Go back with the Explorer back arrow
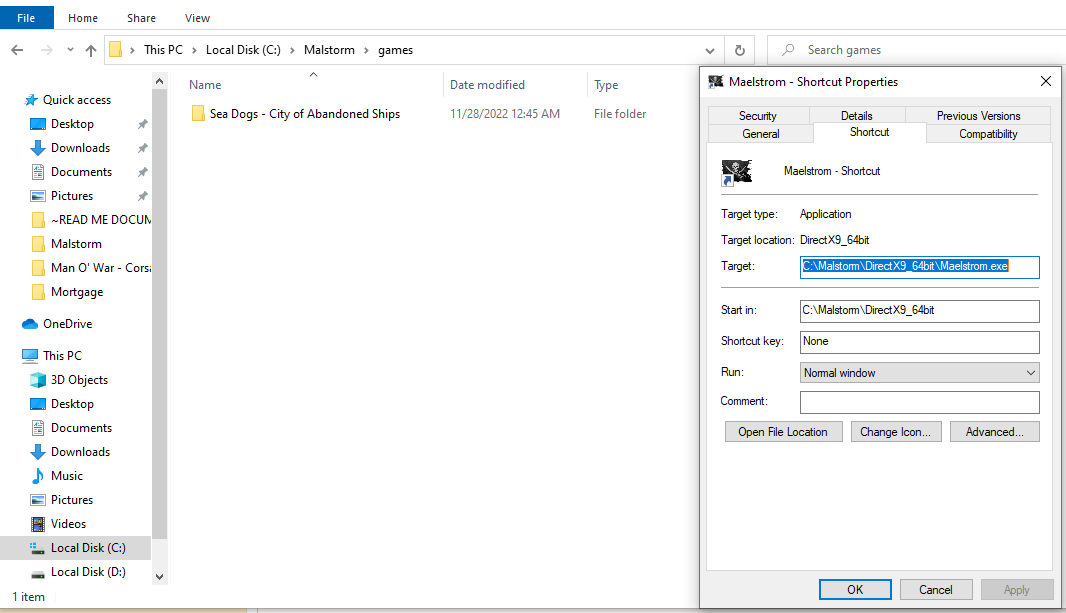The width and height of the screenshot is (1066, 613). [x=18, y=50]
